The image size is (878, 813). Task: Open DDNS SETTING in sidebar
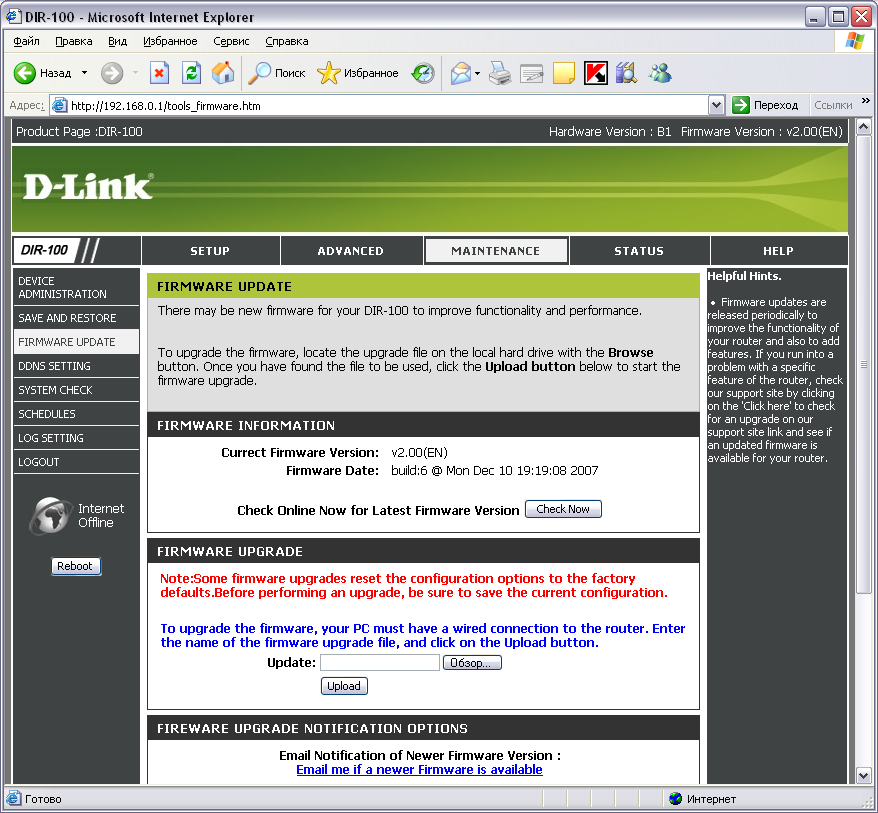tap(76, 366)
